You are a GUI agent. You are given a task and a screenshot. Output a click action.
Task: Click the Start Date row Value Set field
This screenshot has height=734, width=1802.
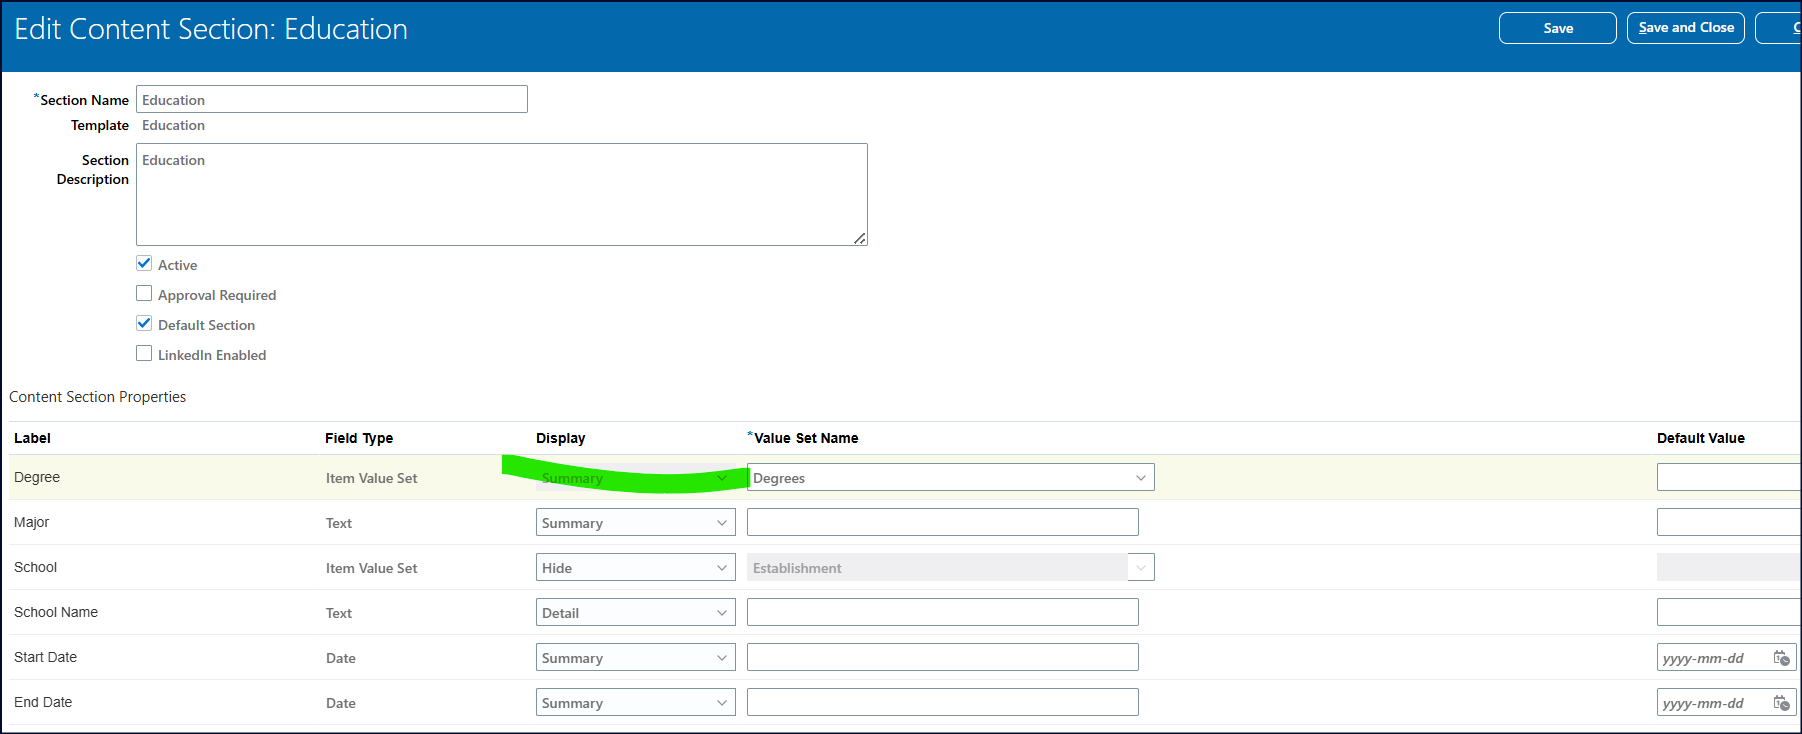(x=943, y=657)
